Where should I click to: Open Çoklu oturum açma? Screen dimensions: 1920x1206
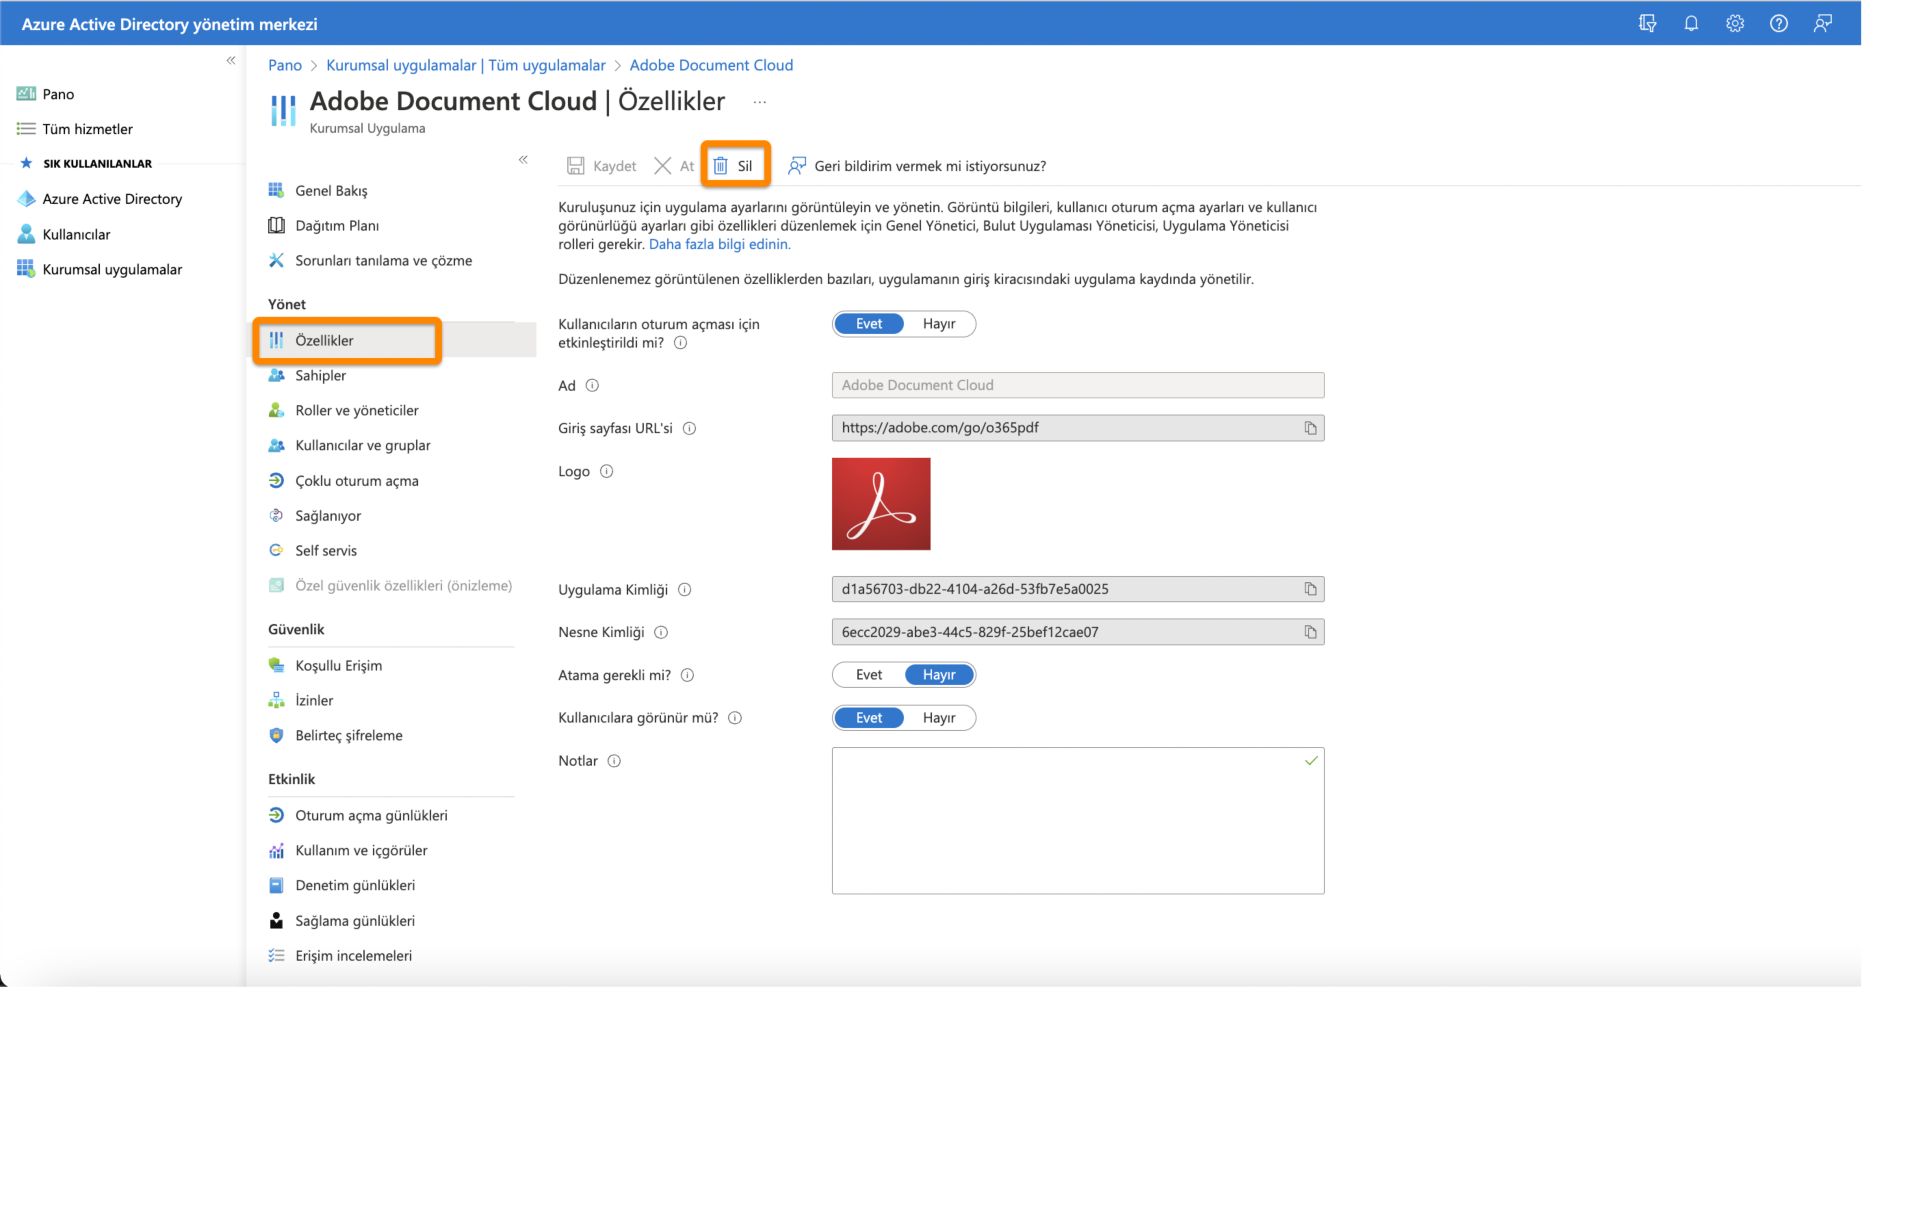click(356, 481)
